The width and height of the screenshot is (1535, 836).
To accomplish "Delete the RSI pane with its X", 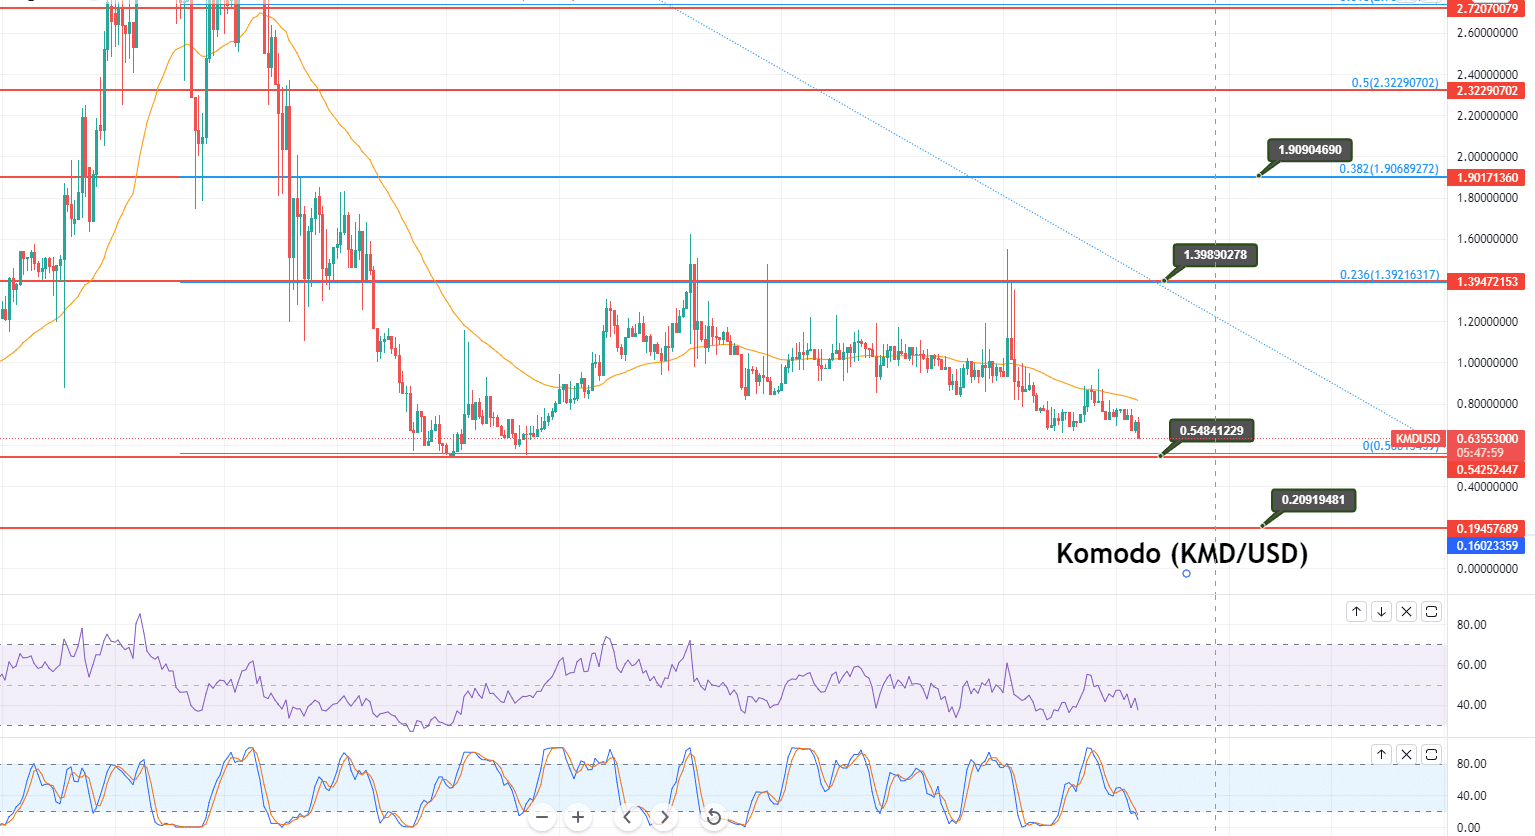I will 1406,611.
